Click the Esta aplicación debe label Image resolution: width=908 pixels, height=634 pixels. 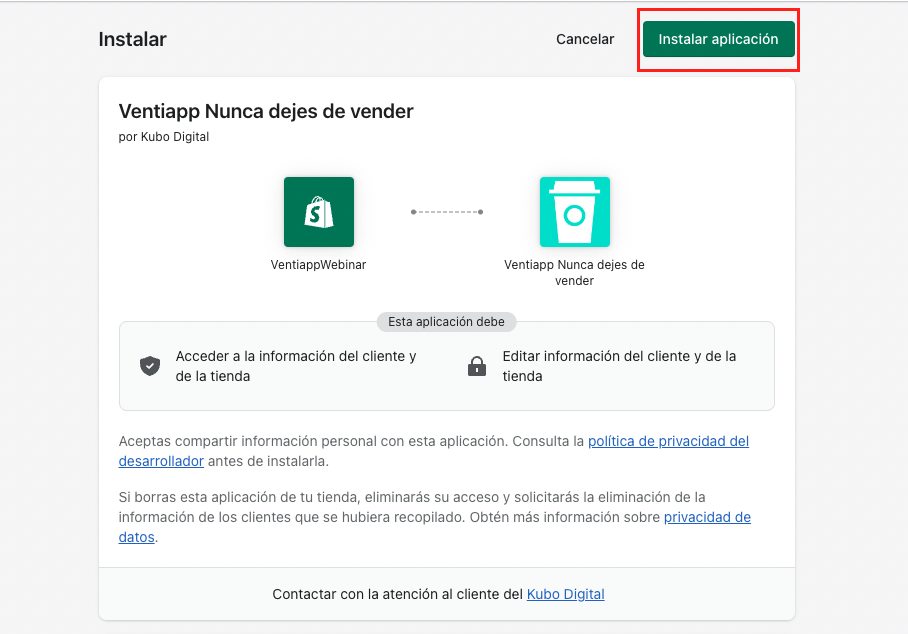click(446, 322)
